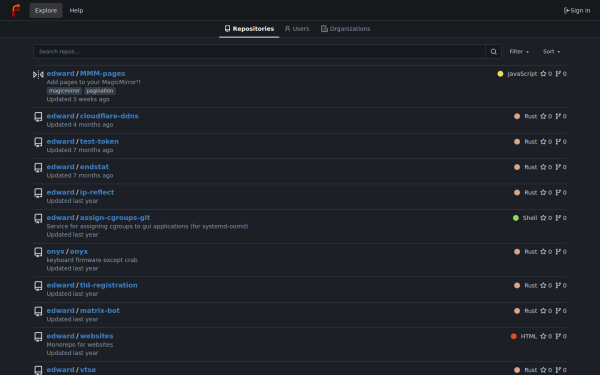Click the search magnifier button
The height and width of the screenshot is (375, 600).
493,52
